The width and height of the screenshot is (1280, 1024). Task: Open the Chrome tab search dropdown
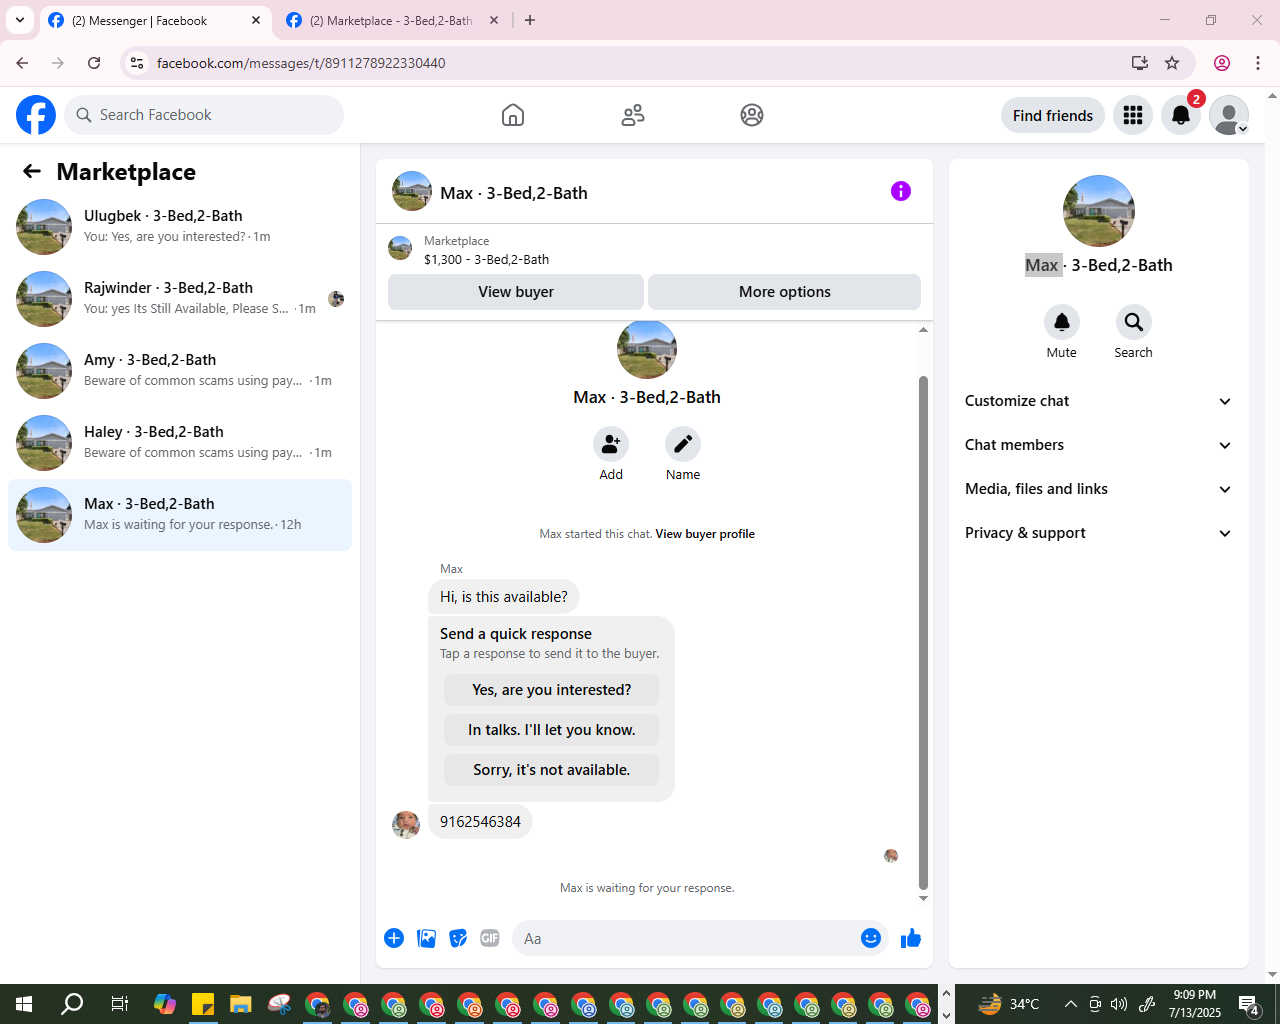(20, 20)
